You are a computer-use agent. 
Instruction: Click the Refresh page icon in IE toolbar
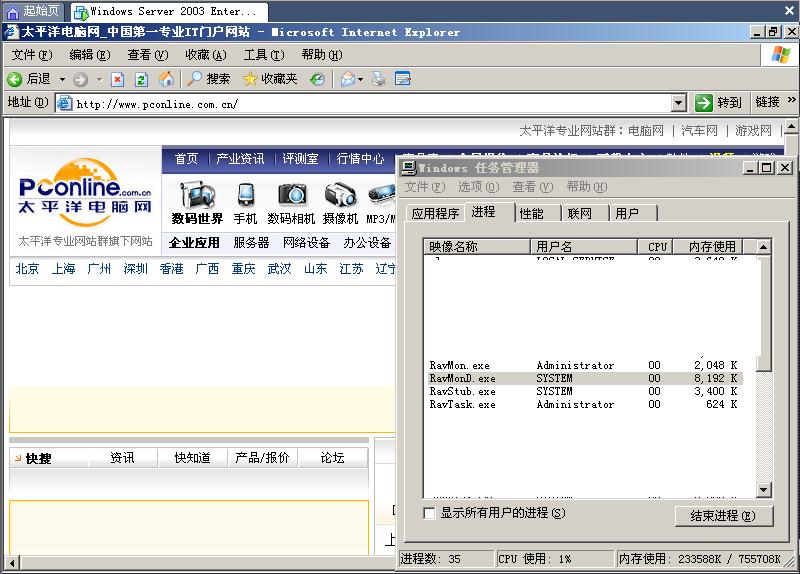[141, 79]
